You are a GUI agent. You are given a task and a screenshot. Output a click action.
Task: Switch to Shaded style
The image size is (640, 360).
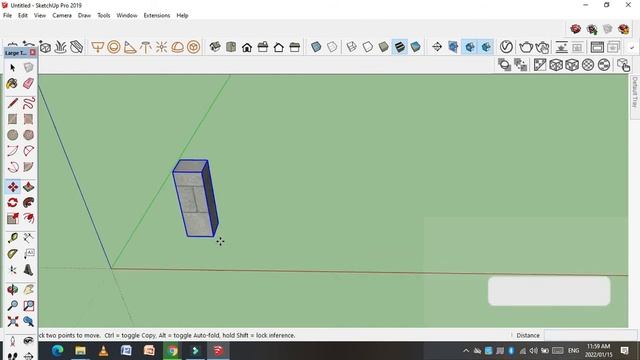click(x=383, y=47)
